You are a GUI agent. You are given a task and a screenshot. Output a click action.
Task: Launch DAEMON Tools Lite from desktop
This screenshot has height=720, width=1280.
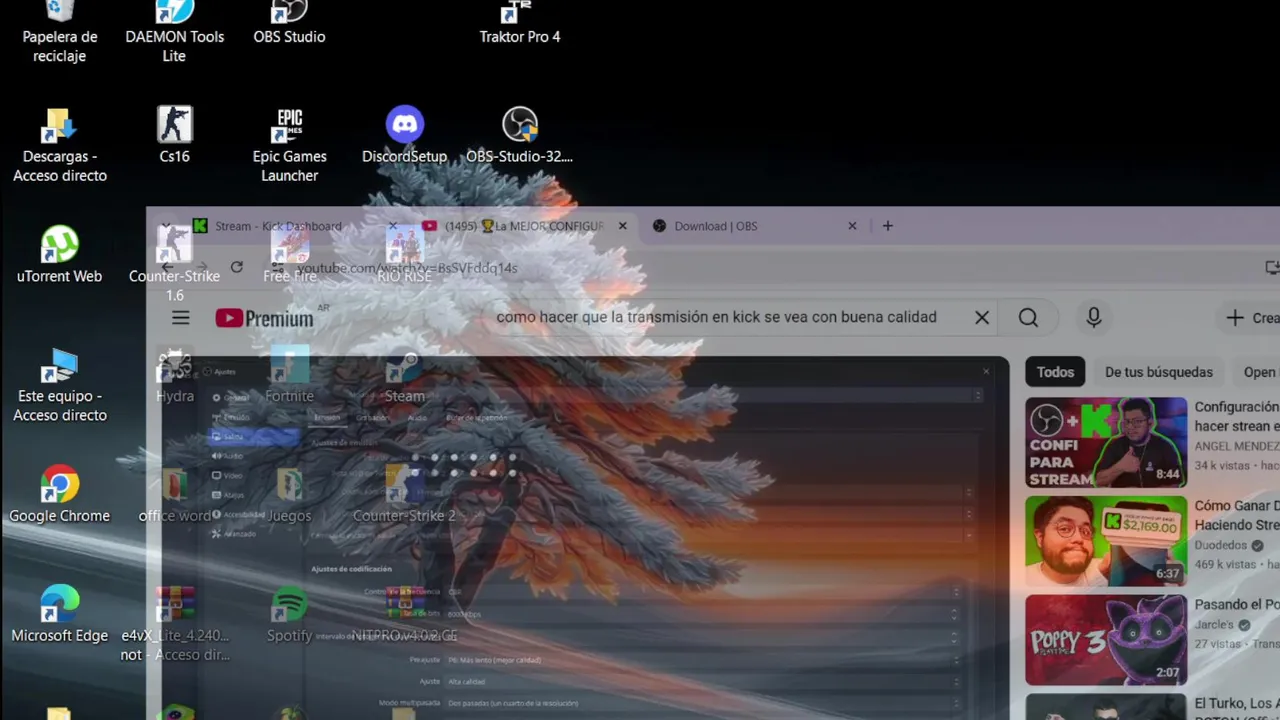point(174,30)
